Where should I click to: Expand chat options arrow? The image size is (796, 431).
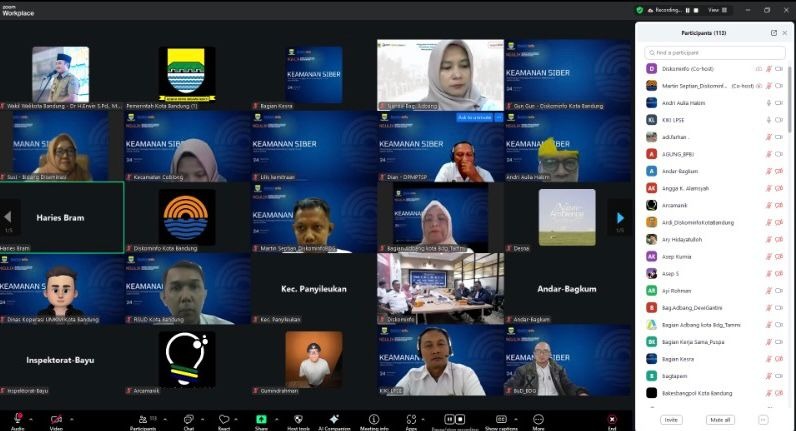(x=202, y=419)
